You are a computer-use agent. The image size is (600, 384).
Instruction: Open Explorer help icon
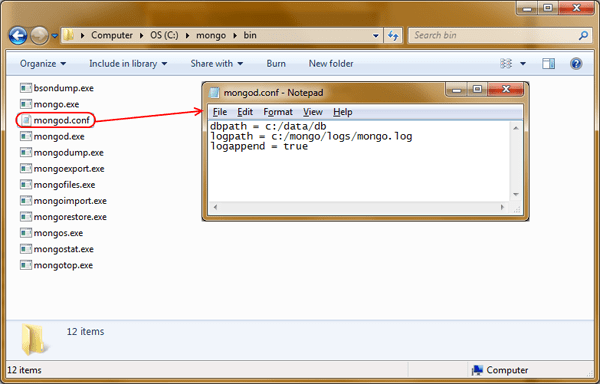pos(576,63)
